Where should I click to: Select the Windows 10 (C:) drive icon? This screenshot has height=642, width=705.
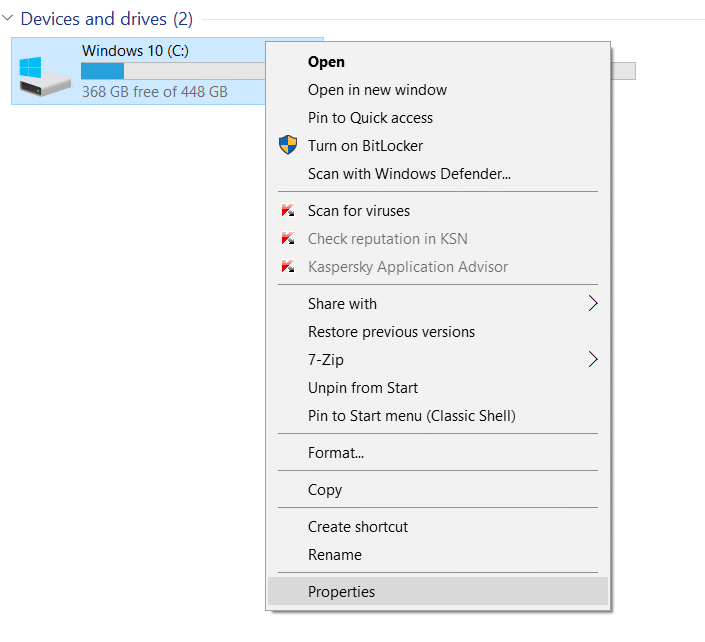pyautogui.click(x=45, y=76)
